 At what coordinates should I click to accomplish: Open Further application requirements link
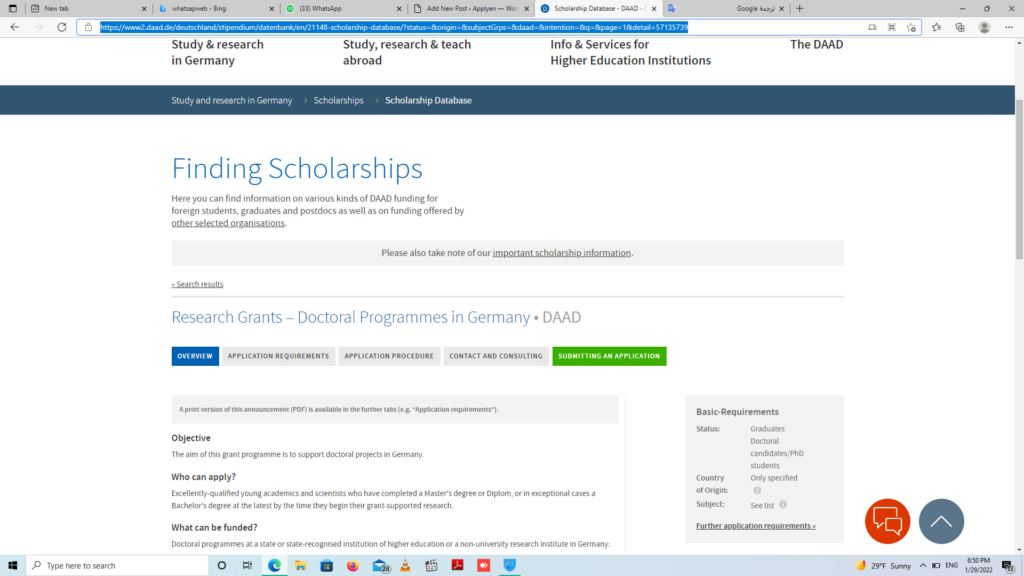point(756,526)
